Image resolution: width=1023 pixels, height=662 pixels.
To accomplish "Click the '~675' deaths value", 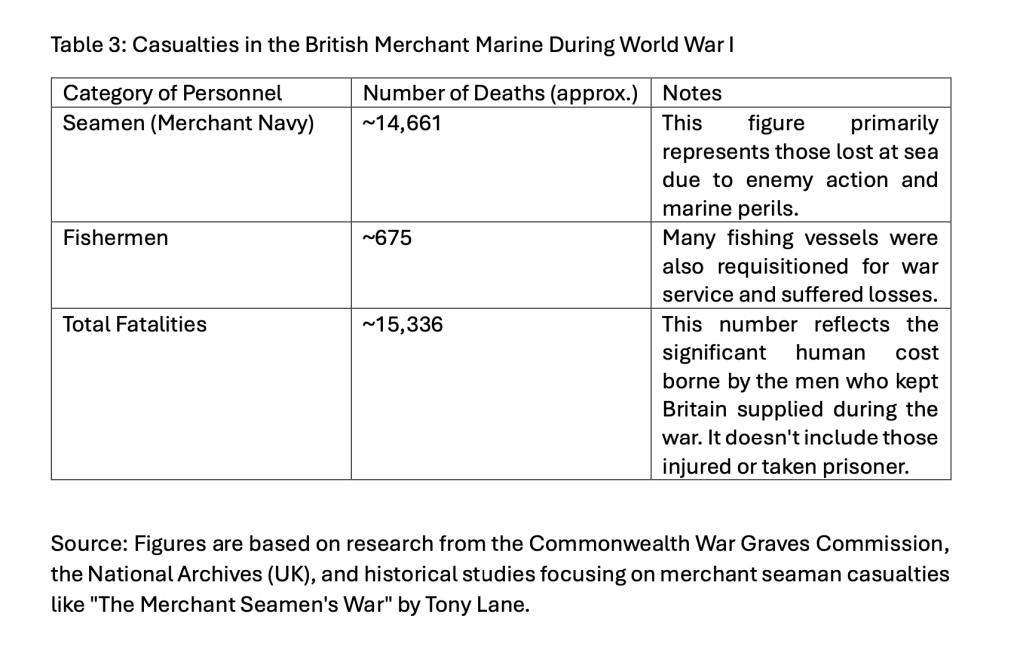I will (x=388, y=238).
